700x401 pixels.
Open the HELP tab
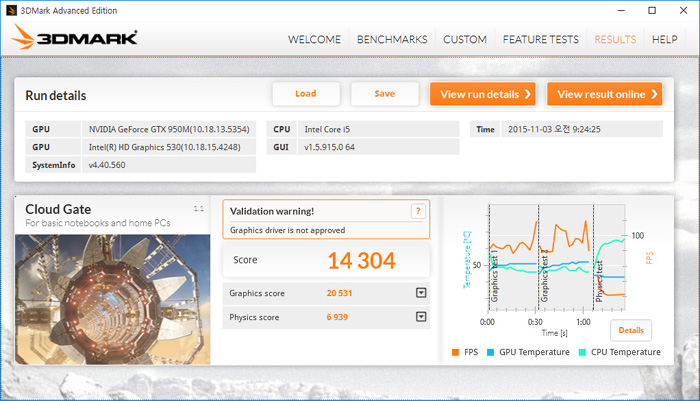(x=664, y=40)
